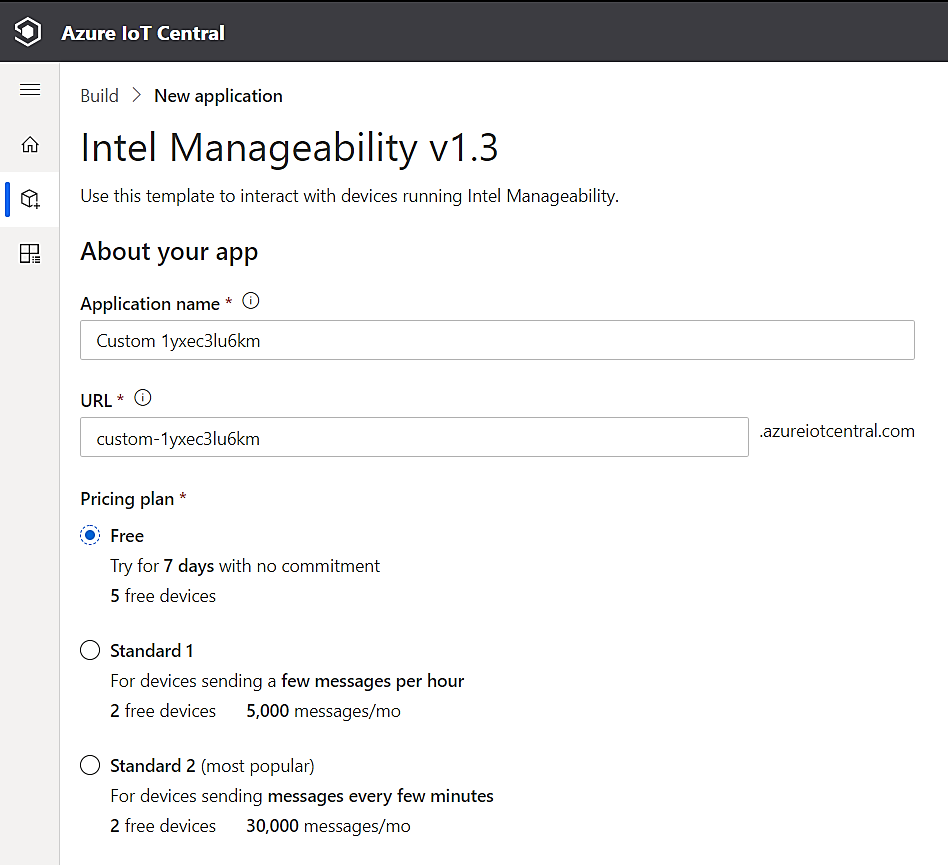Click the Standard 2 (most popular) label

tap(212, 766)
